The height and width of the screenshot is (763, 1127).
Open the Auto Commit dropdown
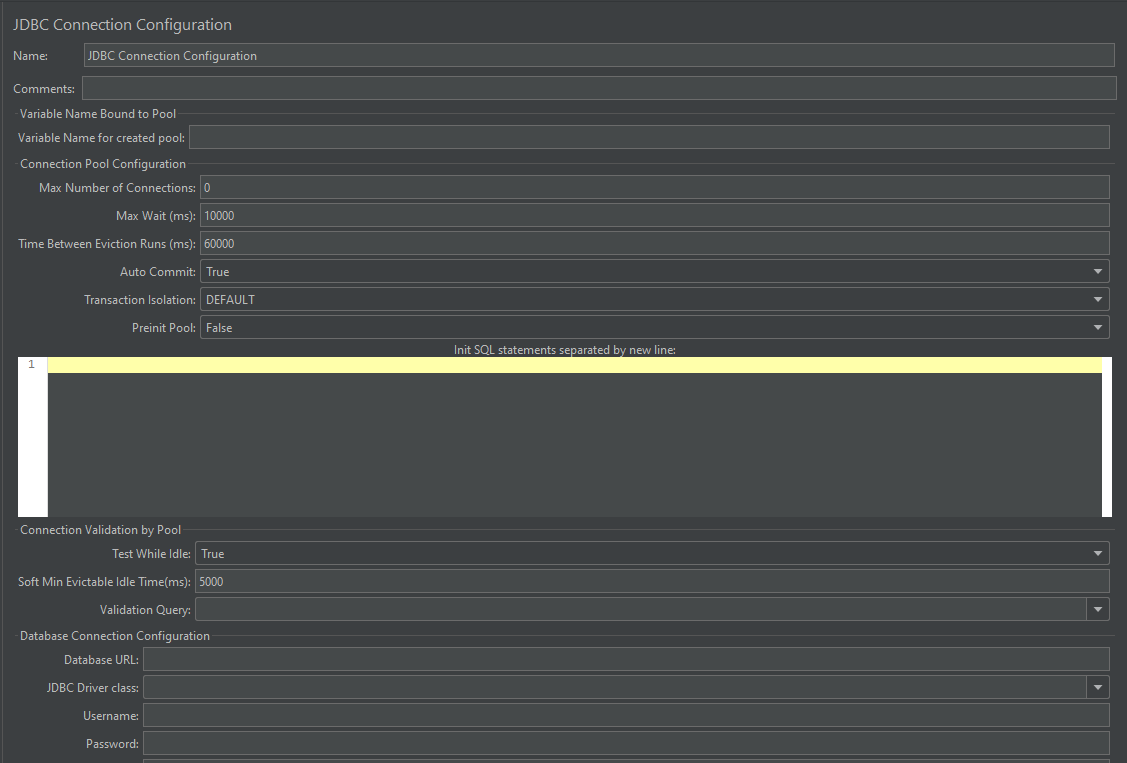pyautogui.click(x=654, y=272)
